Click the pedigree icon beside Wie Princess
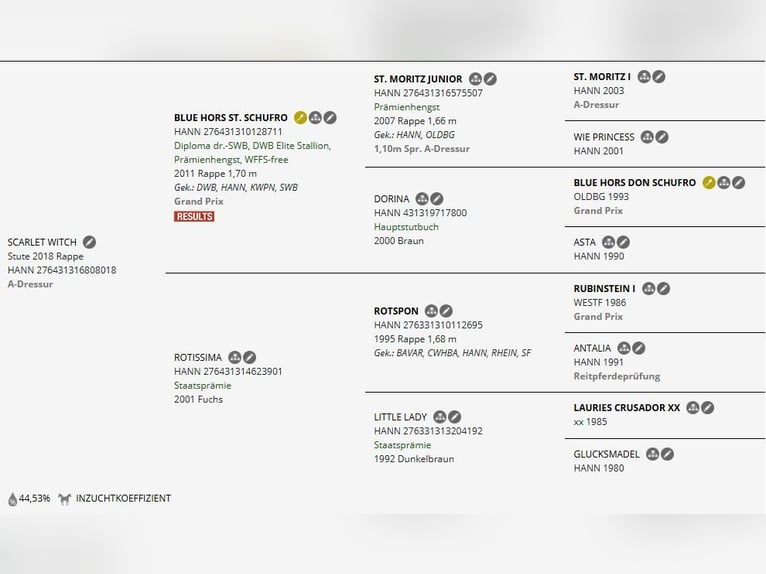The height and width of the screenshot is (574, 766). (647, 137)
